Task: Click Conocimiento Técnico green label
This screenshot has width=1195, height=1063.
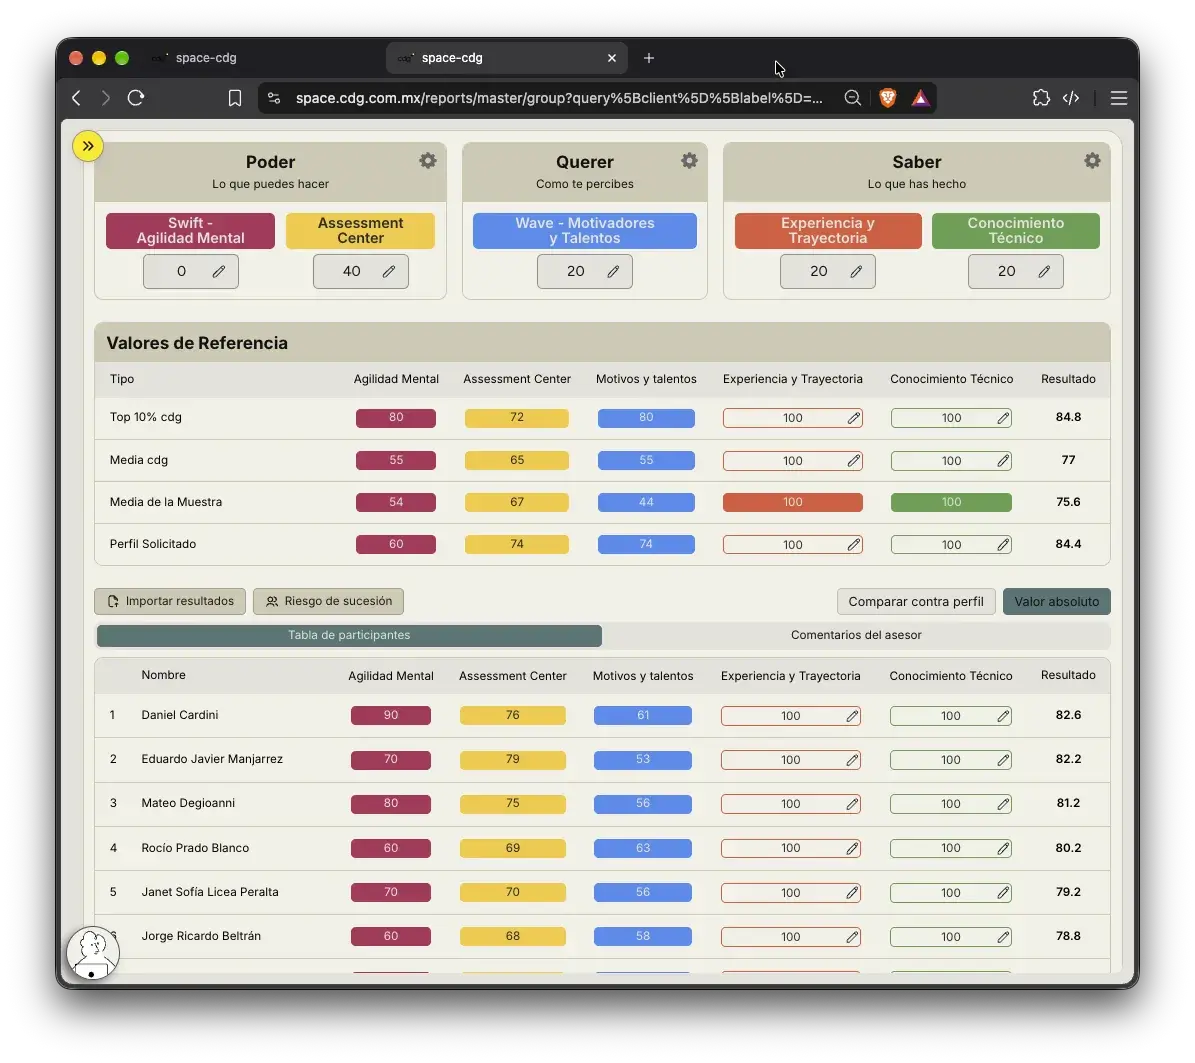Action: click(x=1016, y=231)
